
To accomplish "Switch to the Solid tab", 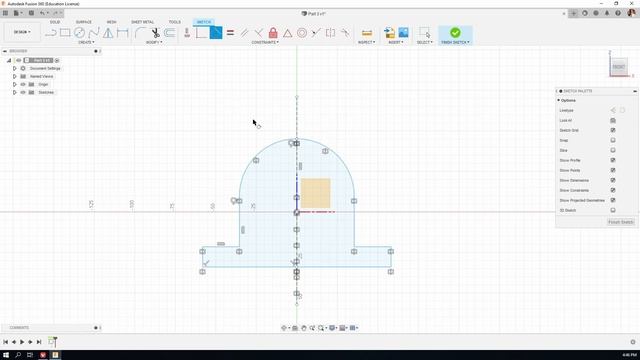I will tap(55, 22).
